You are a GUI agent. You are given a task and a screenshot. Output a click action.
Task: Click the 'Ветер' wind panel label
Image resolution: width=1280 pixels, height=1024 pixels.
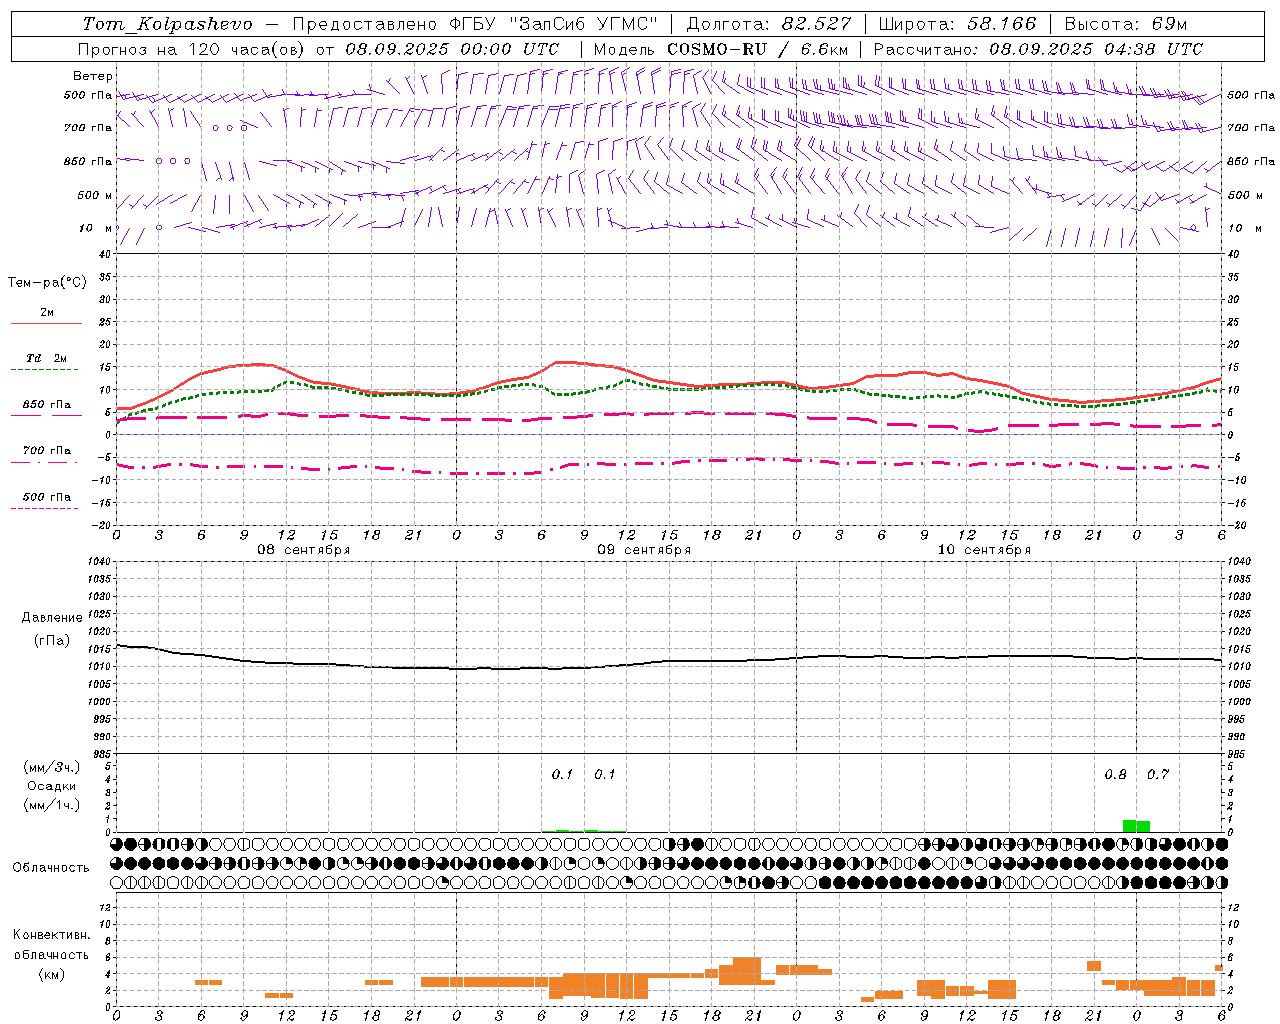(93, 76)
